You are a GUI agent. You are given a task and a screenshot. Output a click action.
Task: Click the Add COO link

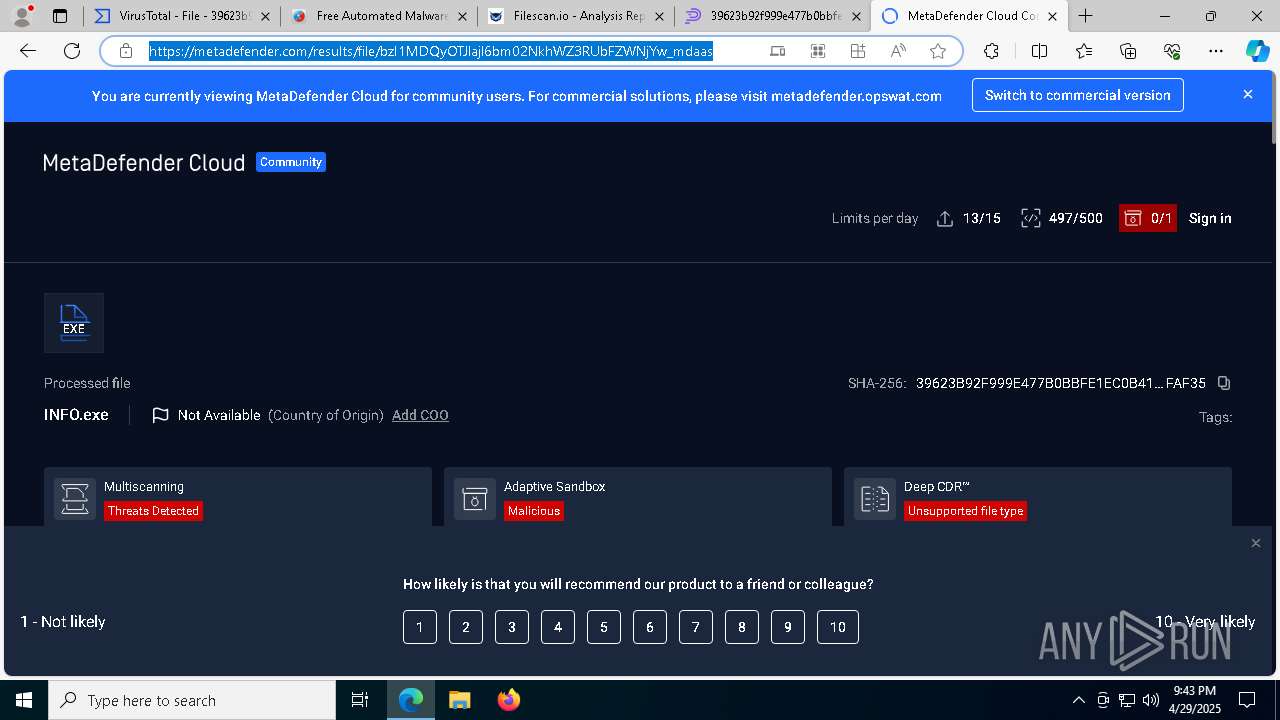[420, 415]
